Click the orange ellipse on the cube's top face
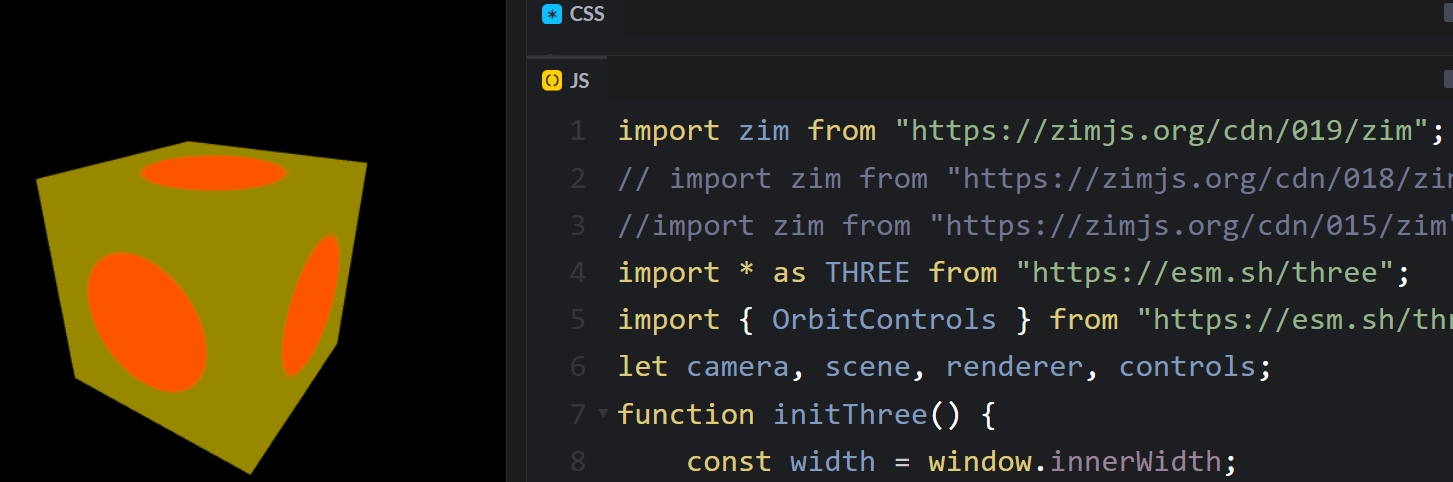Image resolution: width=1453 pixels, height=482 pixels. (x=214, y=173)
